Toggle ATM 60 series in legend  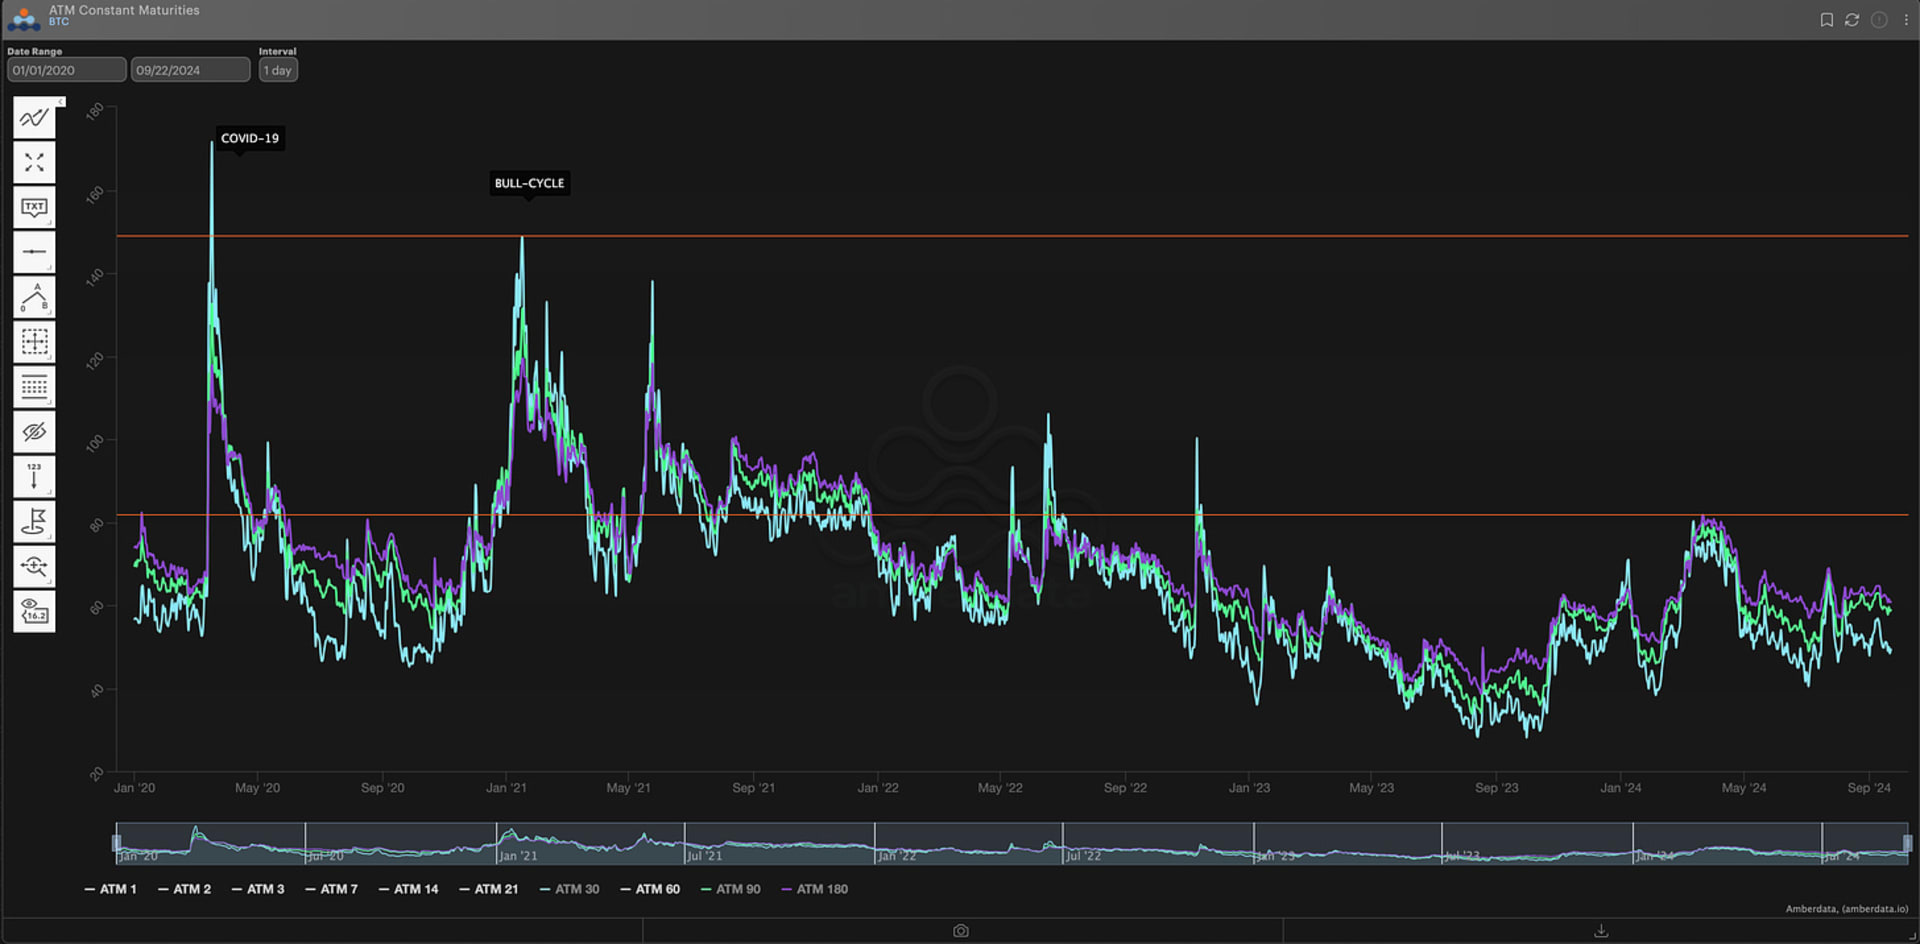coord(651,889)
